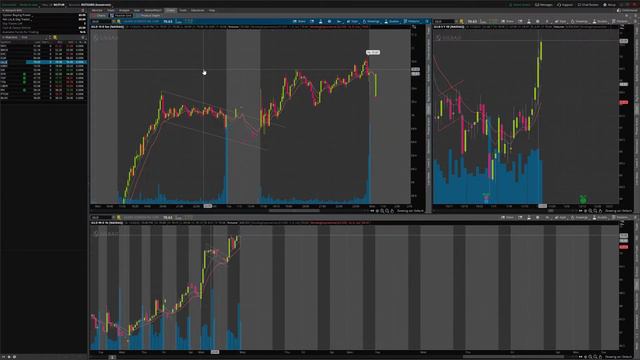
Task: Open Drawing set Default selector below top-left chart
Action: tap(410, 211)
